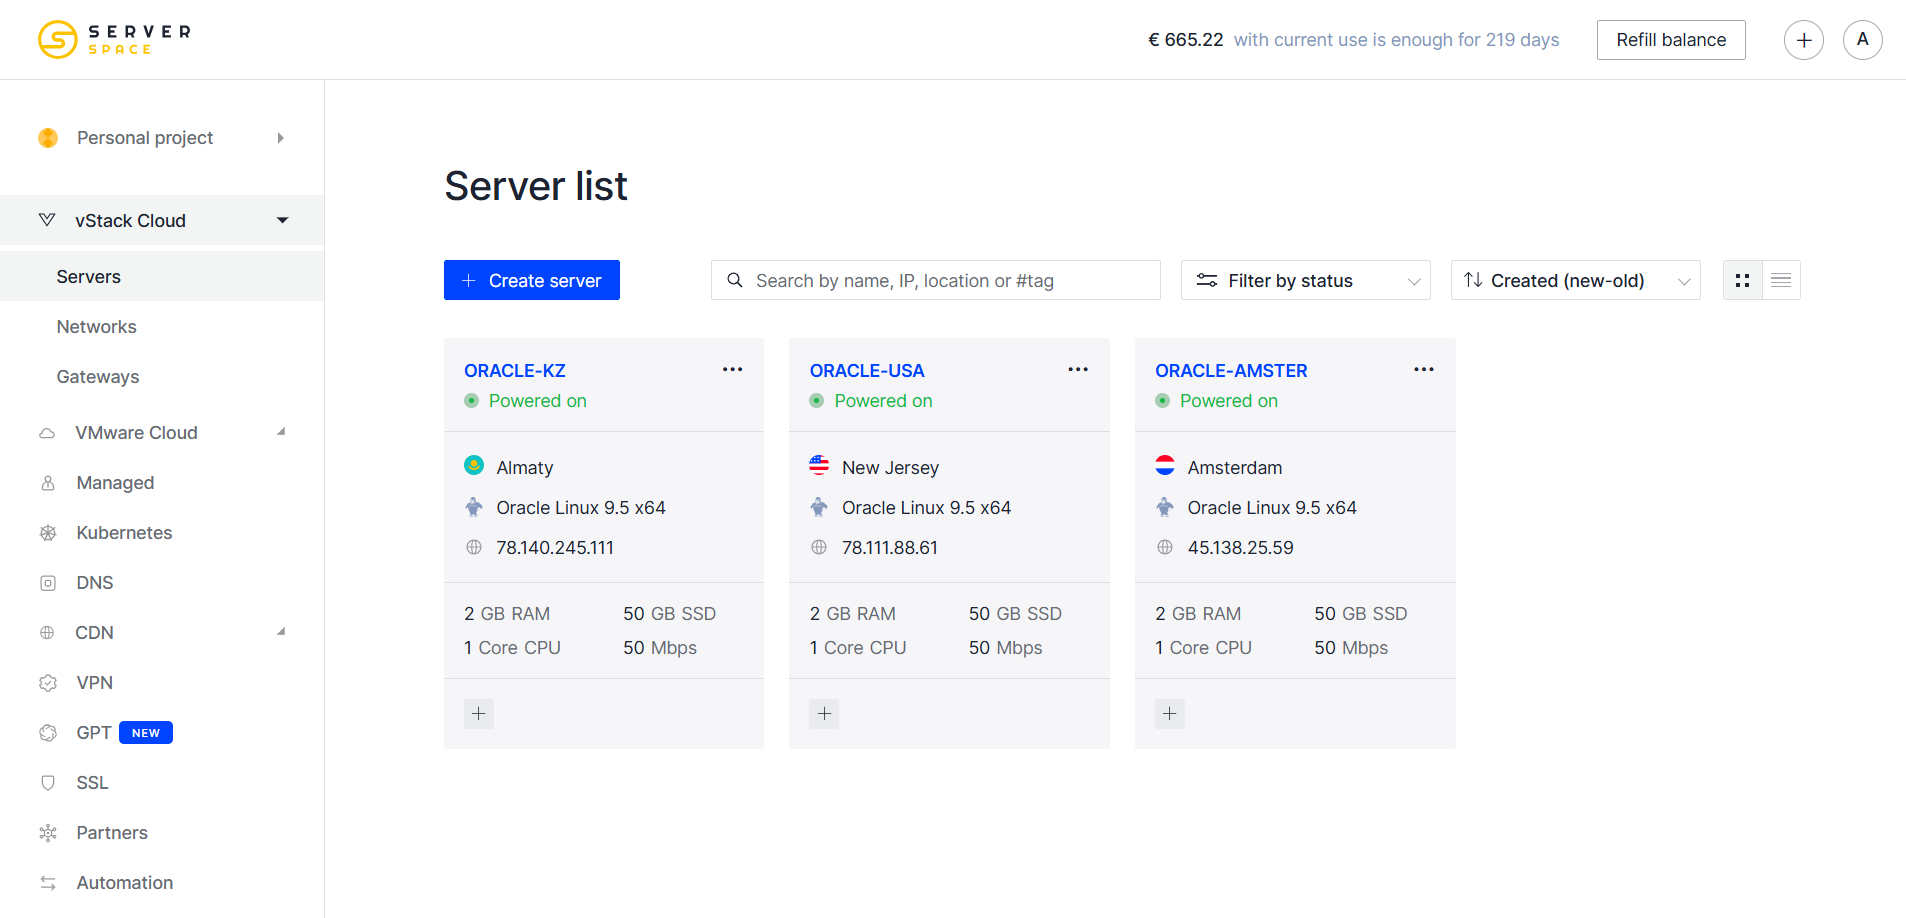This screenshot has height=918, width=1906.
Task: Click the Almaty location text
Action: (525, 468)
